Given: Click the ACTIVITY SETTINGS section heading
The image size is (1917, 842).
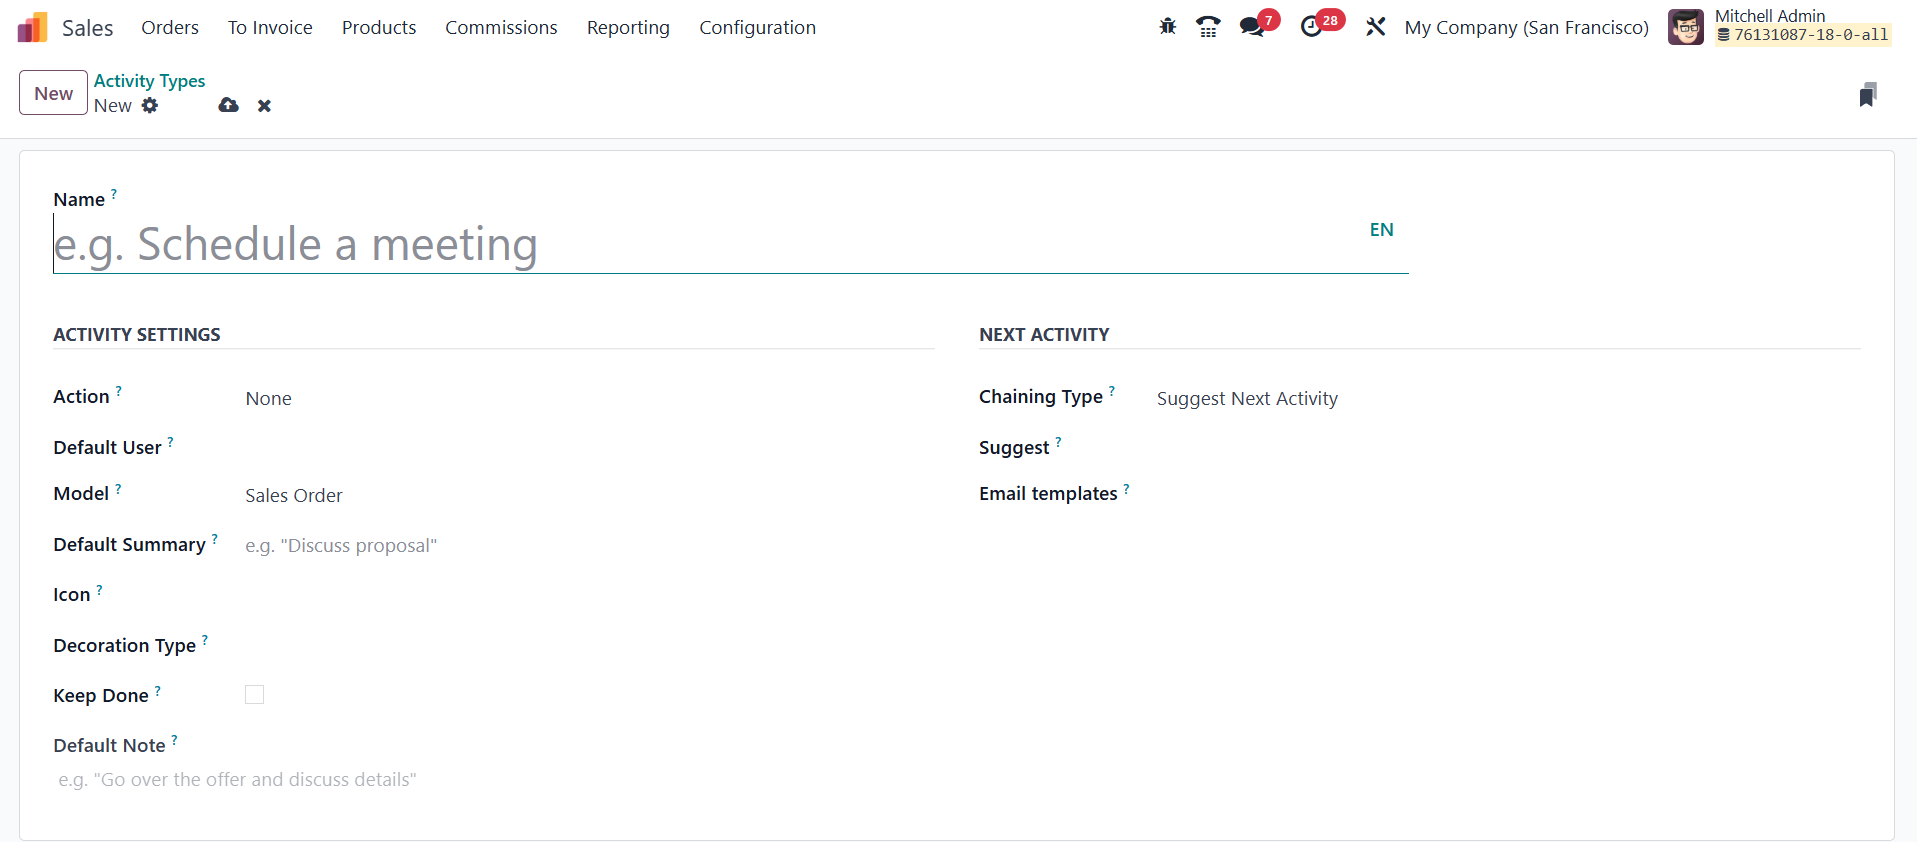Looking at the screenshot, I should tap(137, 335).
